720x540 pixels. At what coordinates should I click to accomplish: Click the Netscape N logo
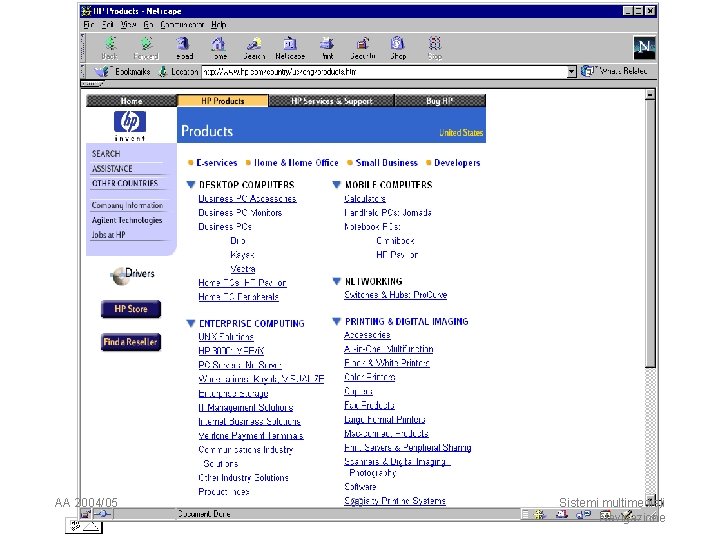pos(644,47)
